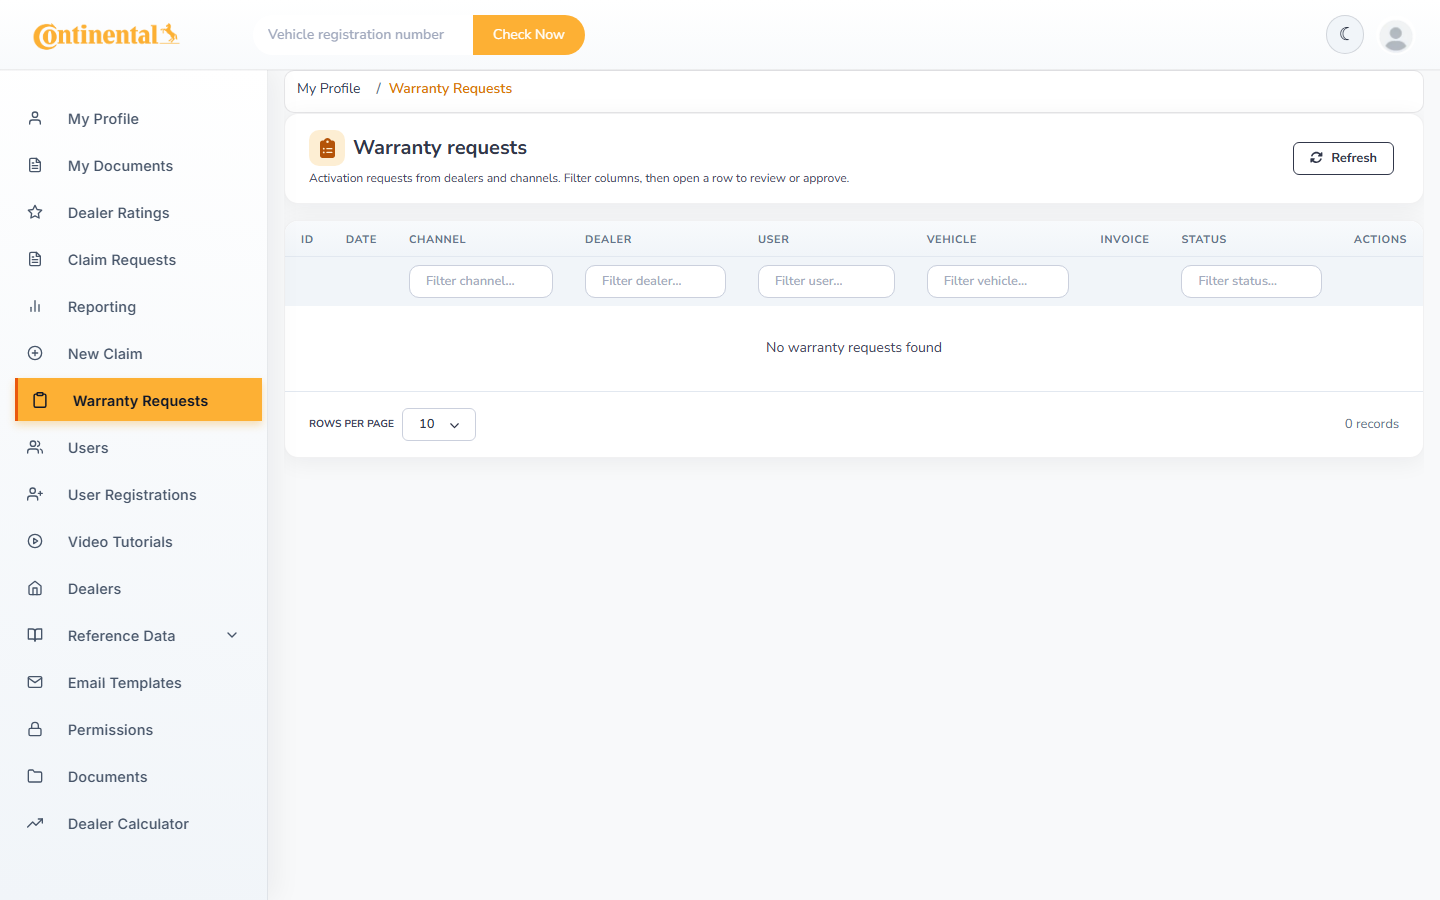Click the orange clipboard icon beside title
Image resolution: width=1440 pixels, height=900 pixels.
pos(327,148)
